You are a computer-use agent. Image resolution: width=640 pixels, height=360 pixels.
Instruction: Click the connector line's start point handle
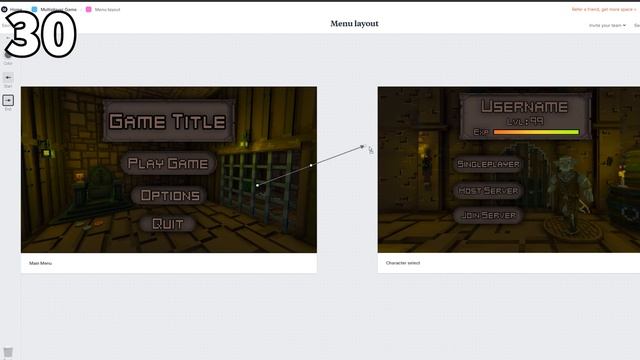pyautogui.click(x=258, y=185)
